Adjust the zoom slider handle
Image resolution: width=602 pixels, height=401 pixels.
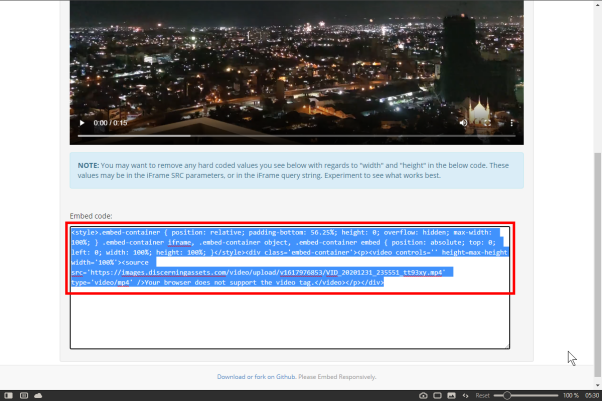coord(507,395)
